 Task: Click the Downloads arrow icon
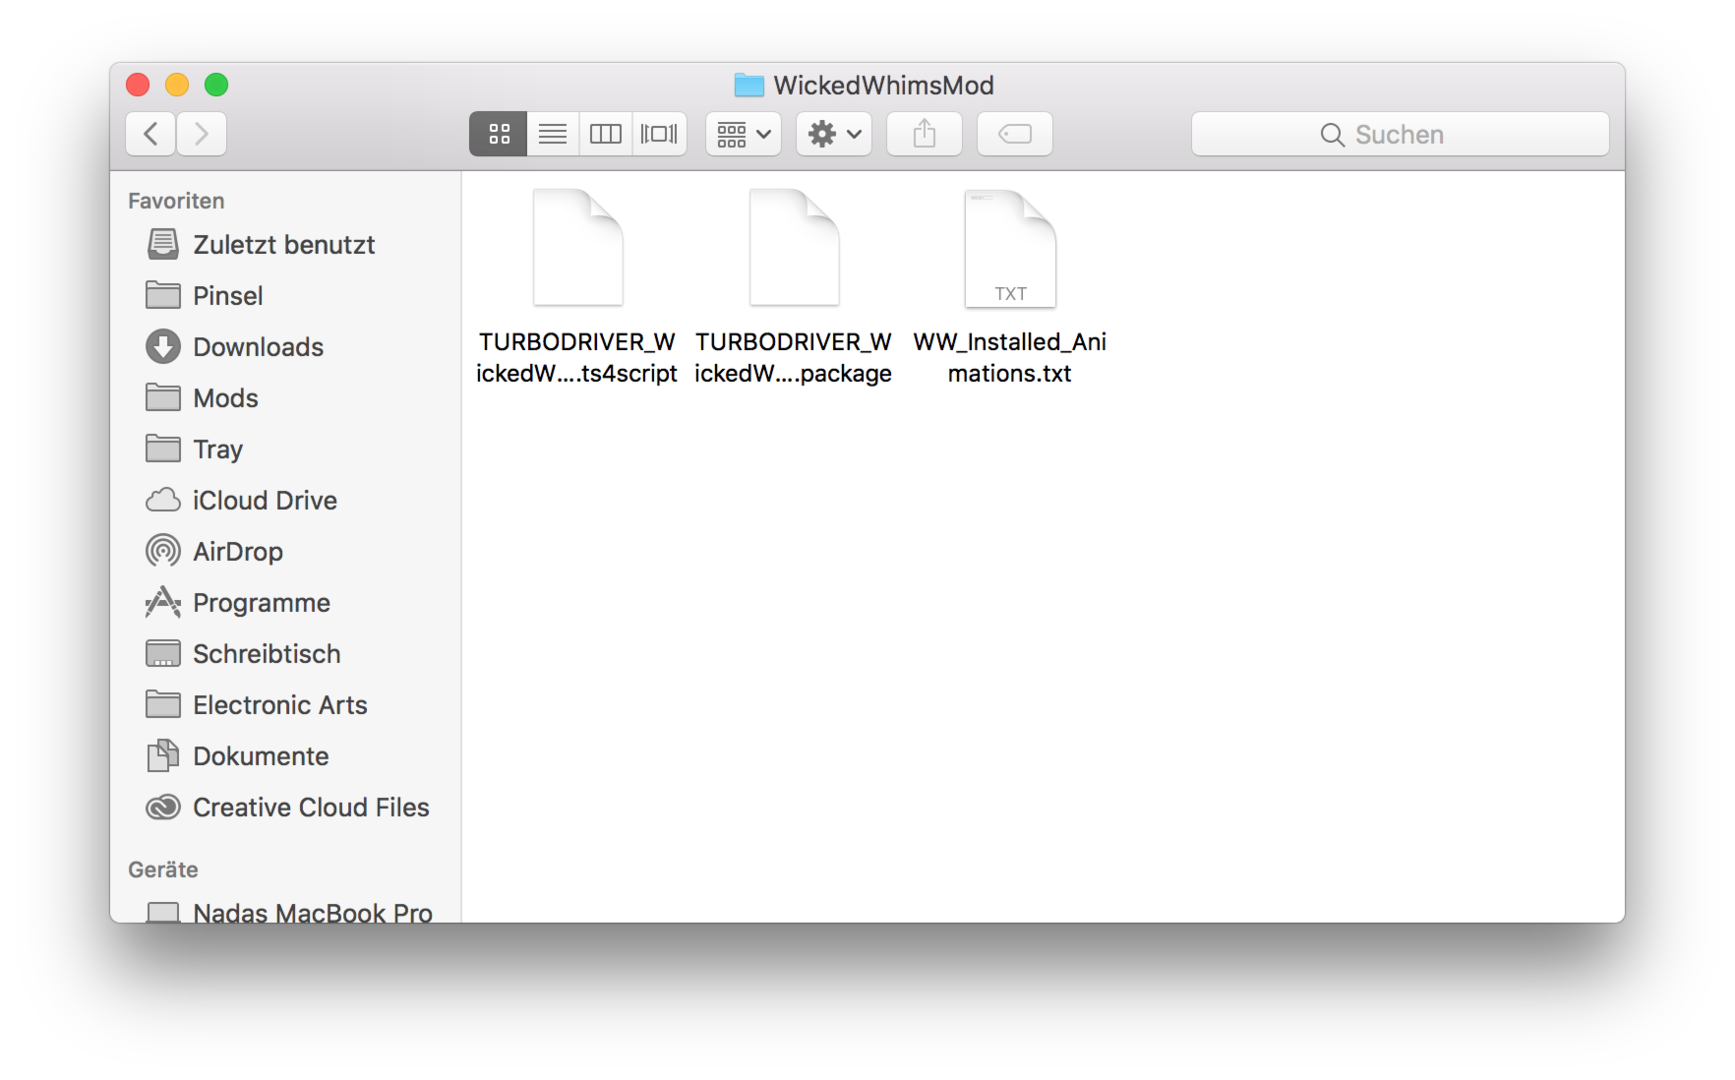point(163,346)
